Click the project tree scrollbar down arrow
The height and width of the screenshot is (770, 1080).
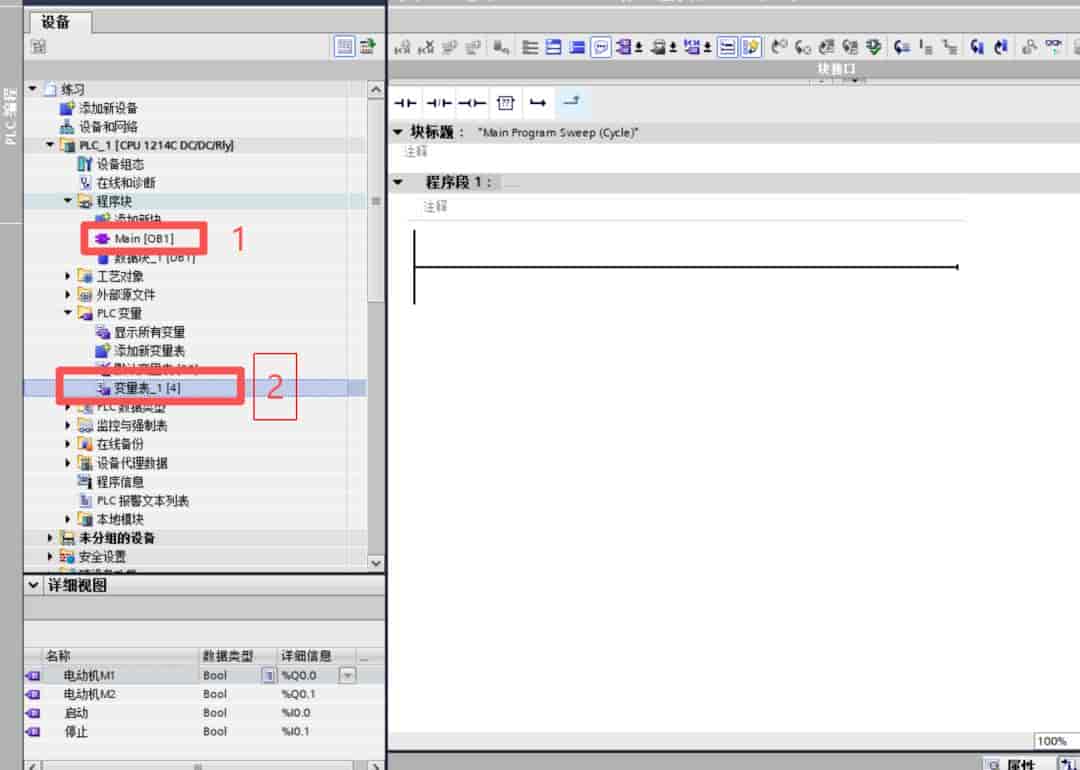[x=375, y=563]
